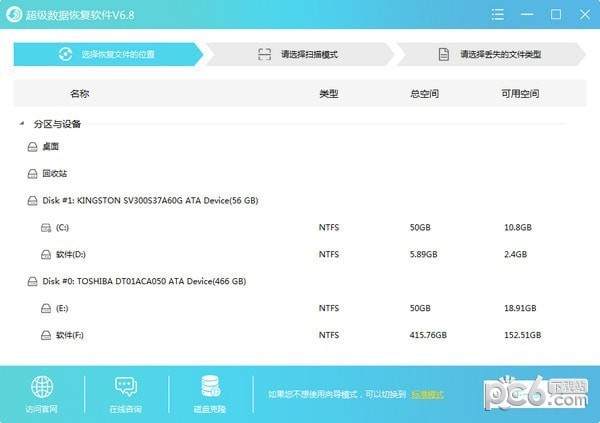600x423 pixels.
Task: Click the 桌面 drive icon
Action: [33, 146]
